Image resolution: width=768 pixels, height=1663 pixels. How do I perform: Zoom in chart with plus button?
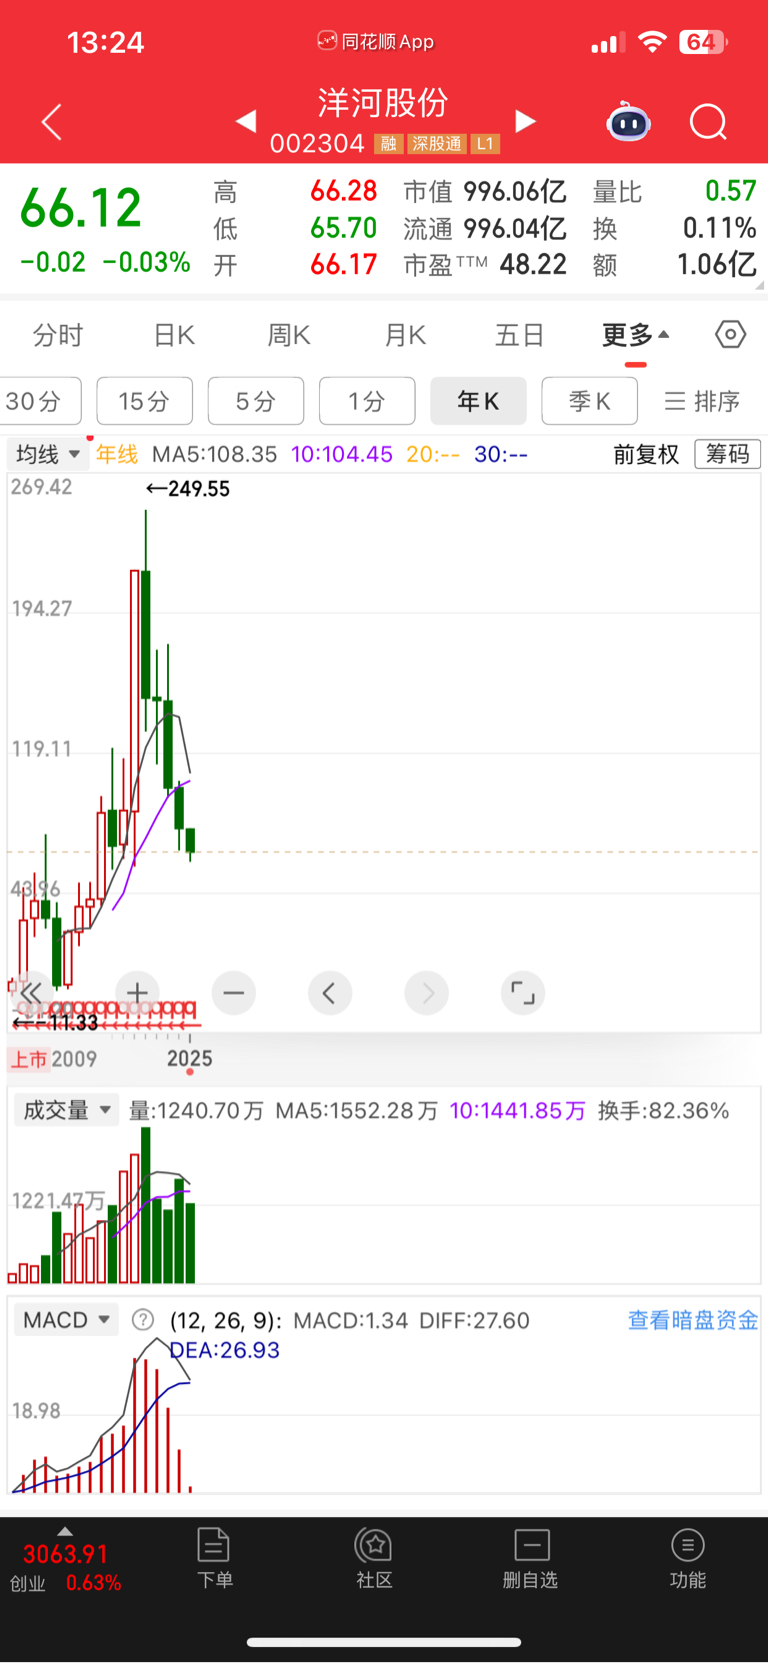coord(137,993)
